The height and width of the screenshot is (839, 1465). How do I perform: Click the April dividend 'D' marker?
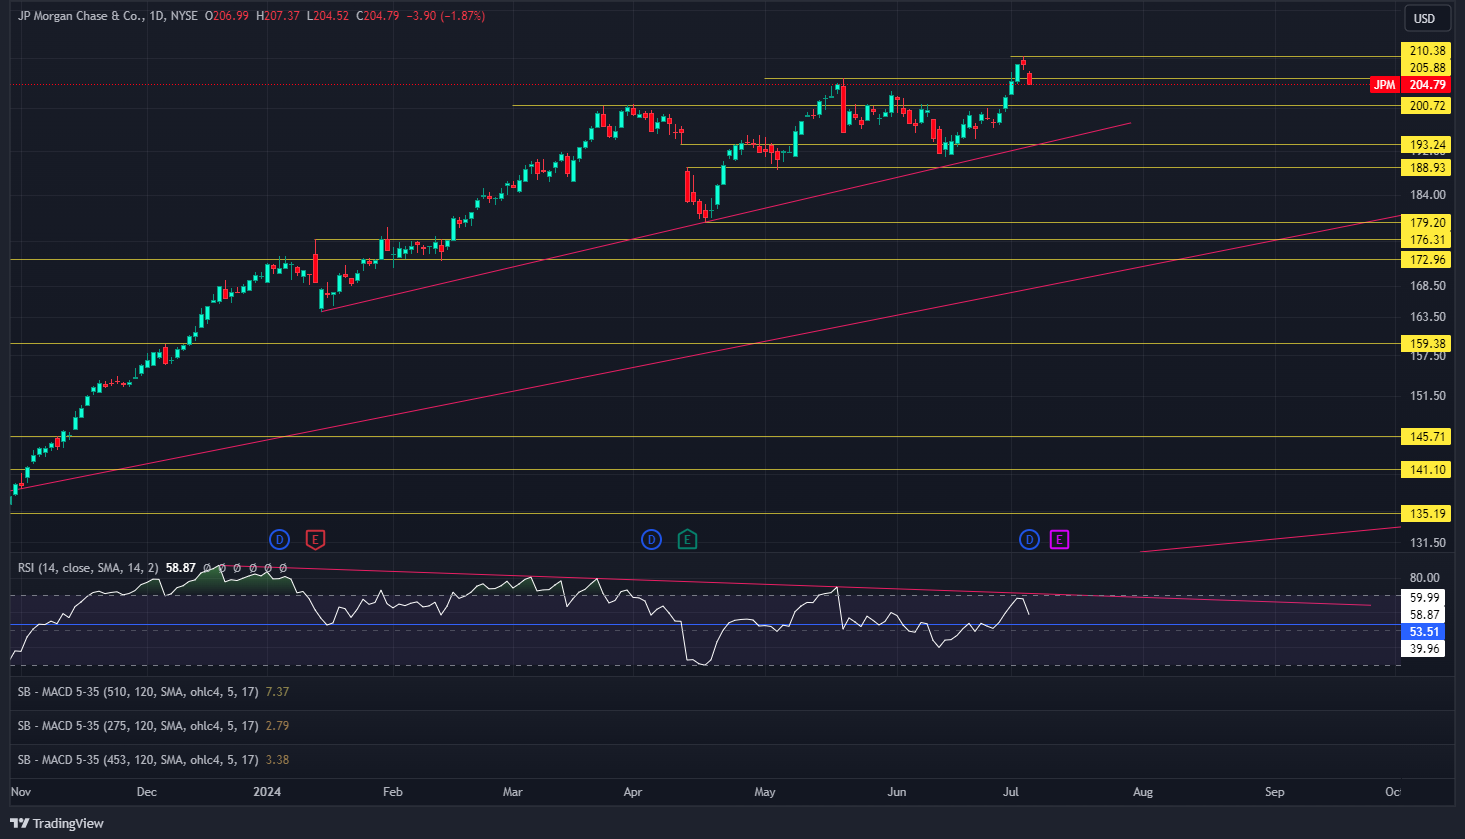click(651, 540)
